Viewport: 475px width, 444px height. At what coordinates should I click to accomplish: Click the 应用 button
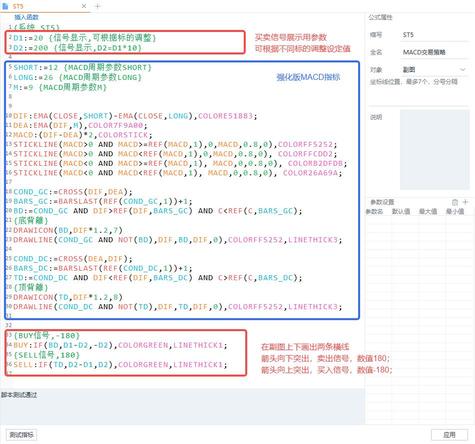449,435
